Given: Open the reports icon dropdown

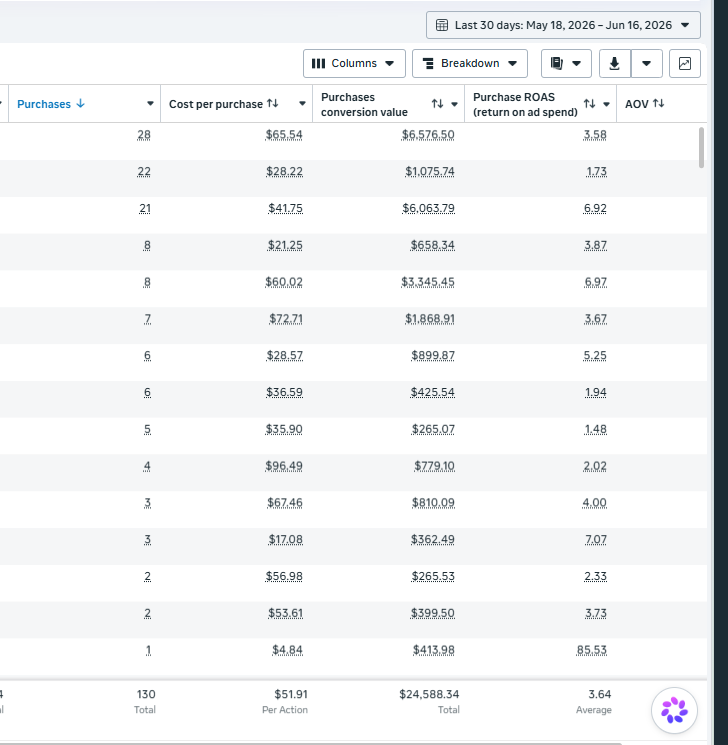Looking at the screenshot, I should [x=566, y=63].
